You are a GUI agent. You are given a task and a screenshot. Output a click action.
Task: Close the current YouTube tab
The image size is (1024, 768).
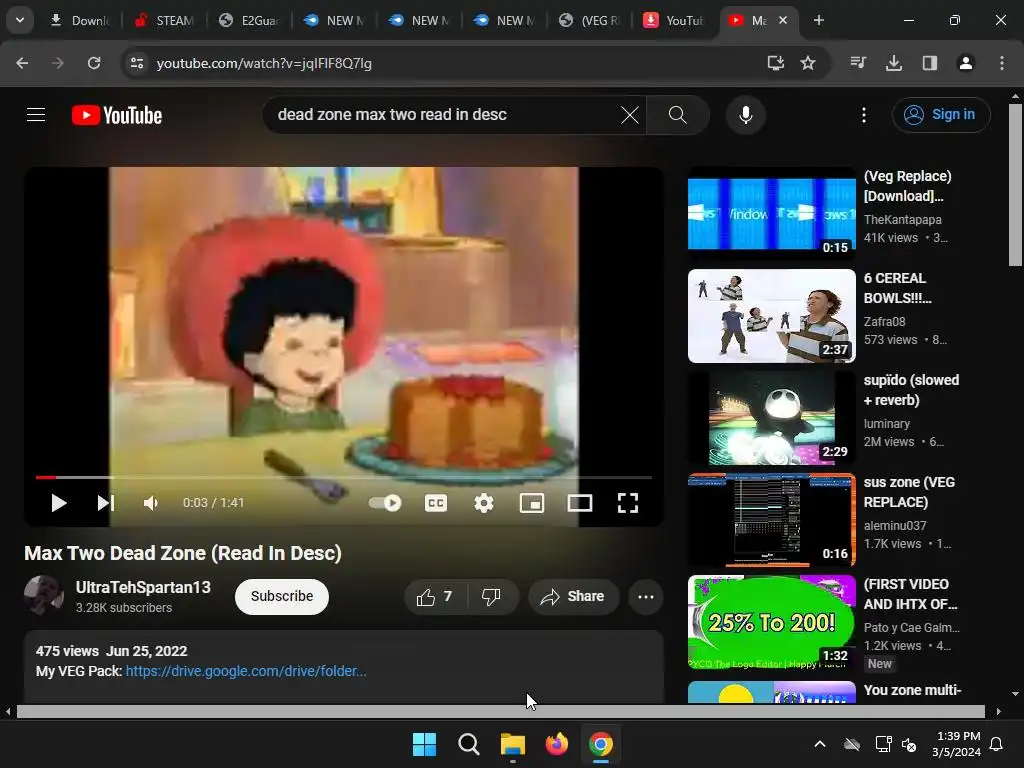click(x=783, y=20)
